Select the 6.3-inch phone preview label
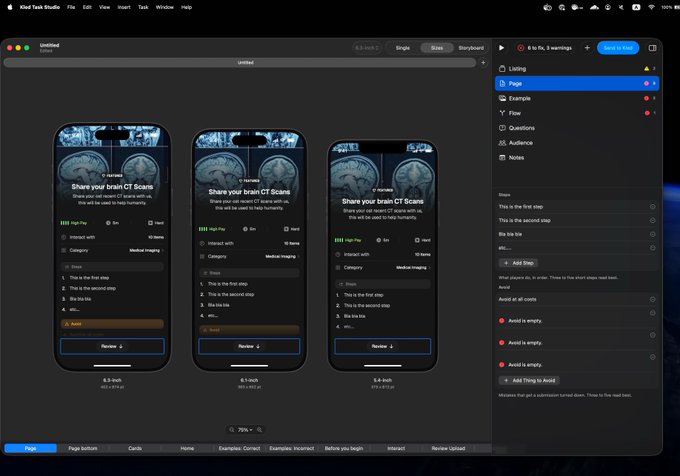 click(112, 380)
